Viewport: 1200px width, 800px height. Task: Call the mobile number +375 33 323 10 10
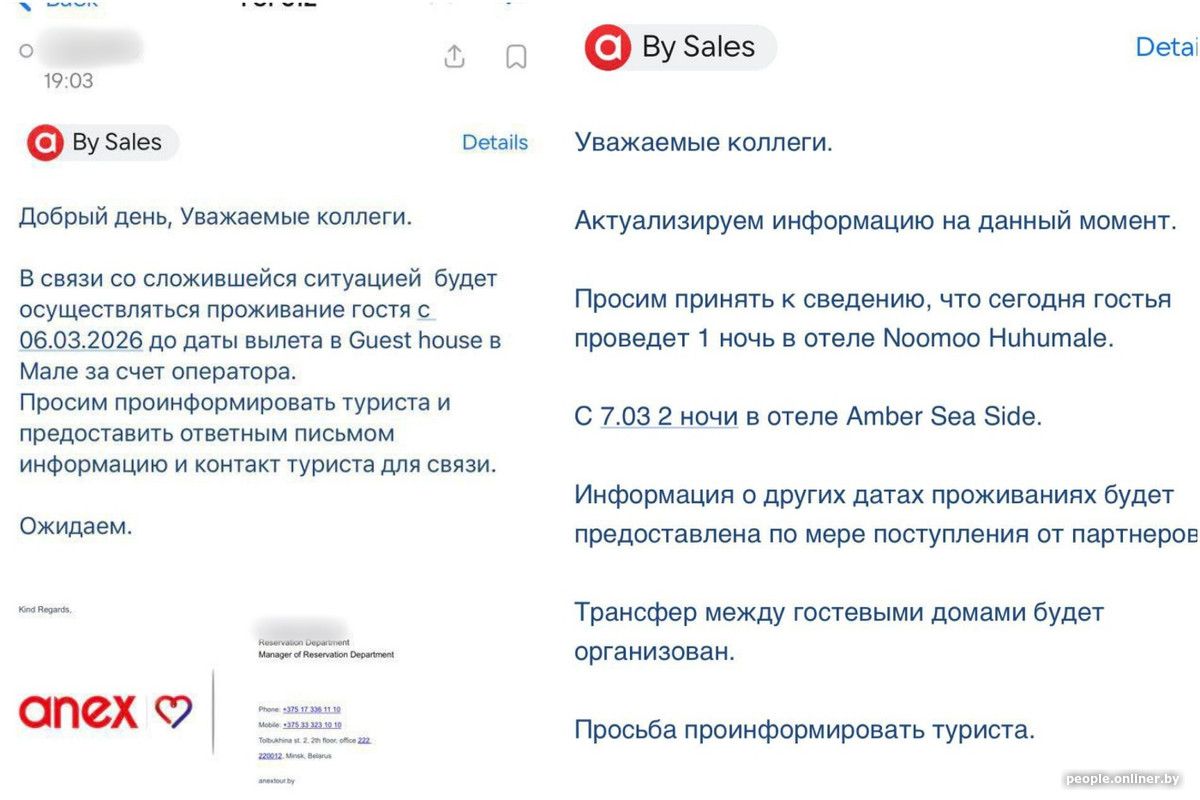[312, 725]
